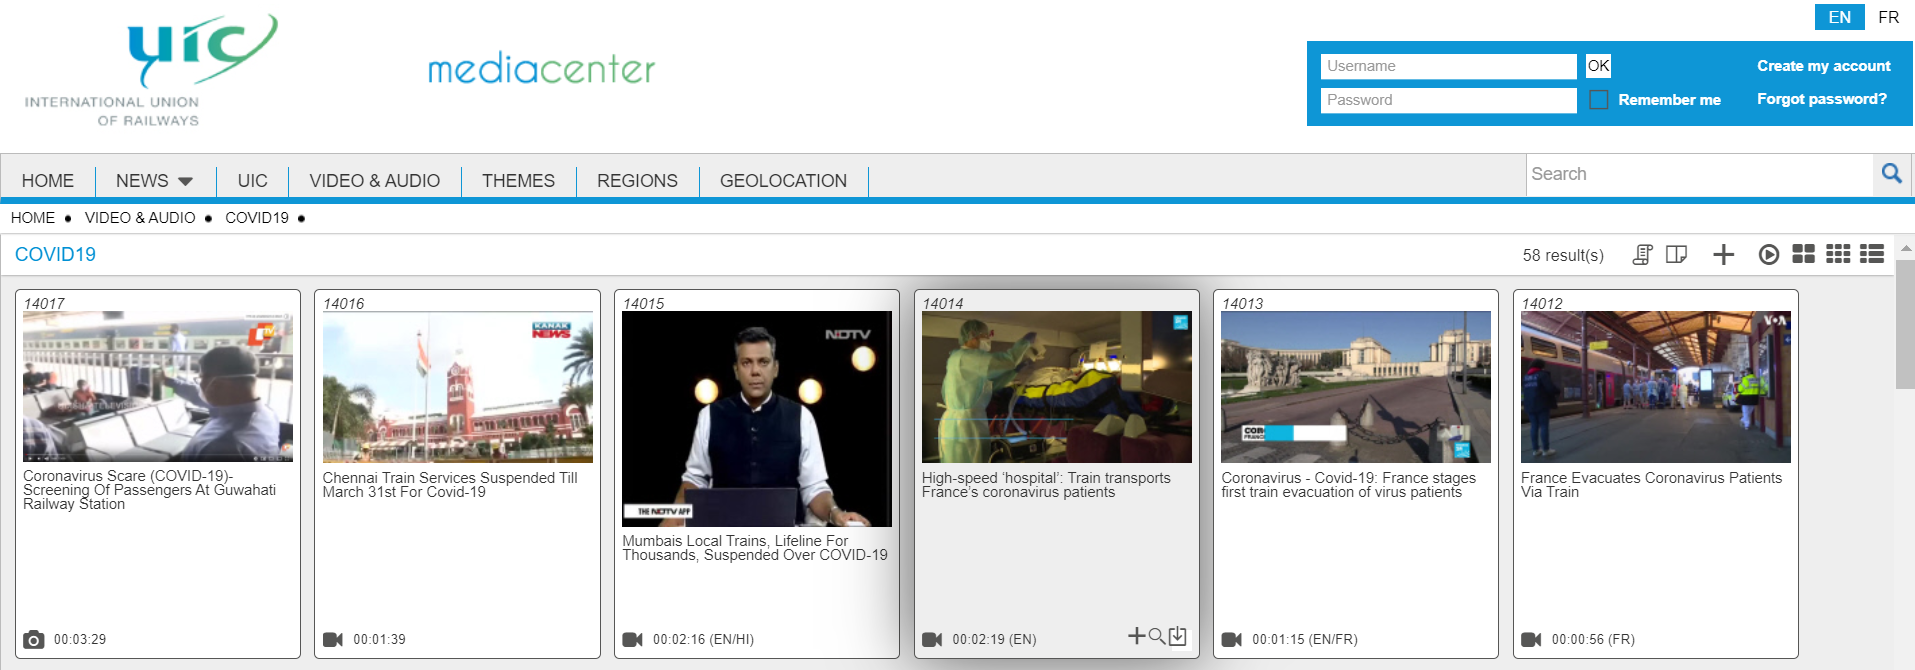Click video camera icon on card 14012
The image size is (1915, 670).
click(x=1531, y=640)
